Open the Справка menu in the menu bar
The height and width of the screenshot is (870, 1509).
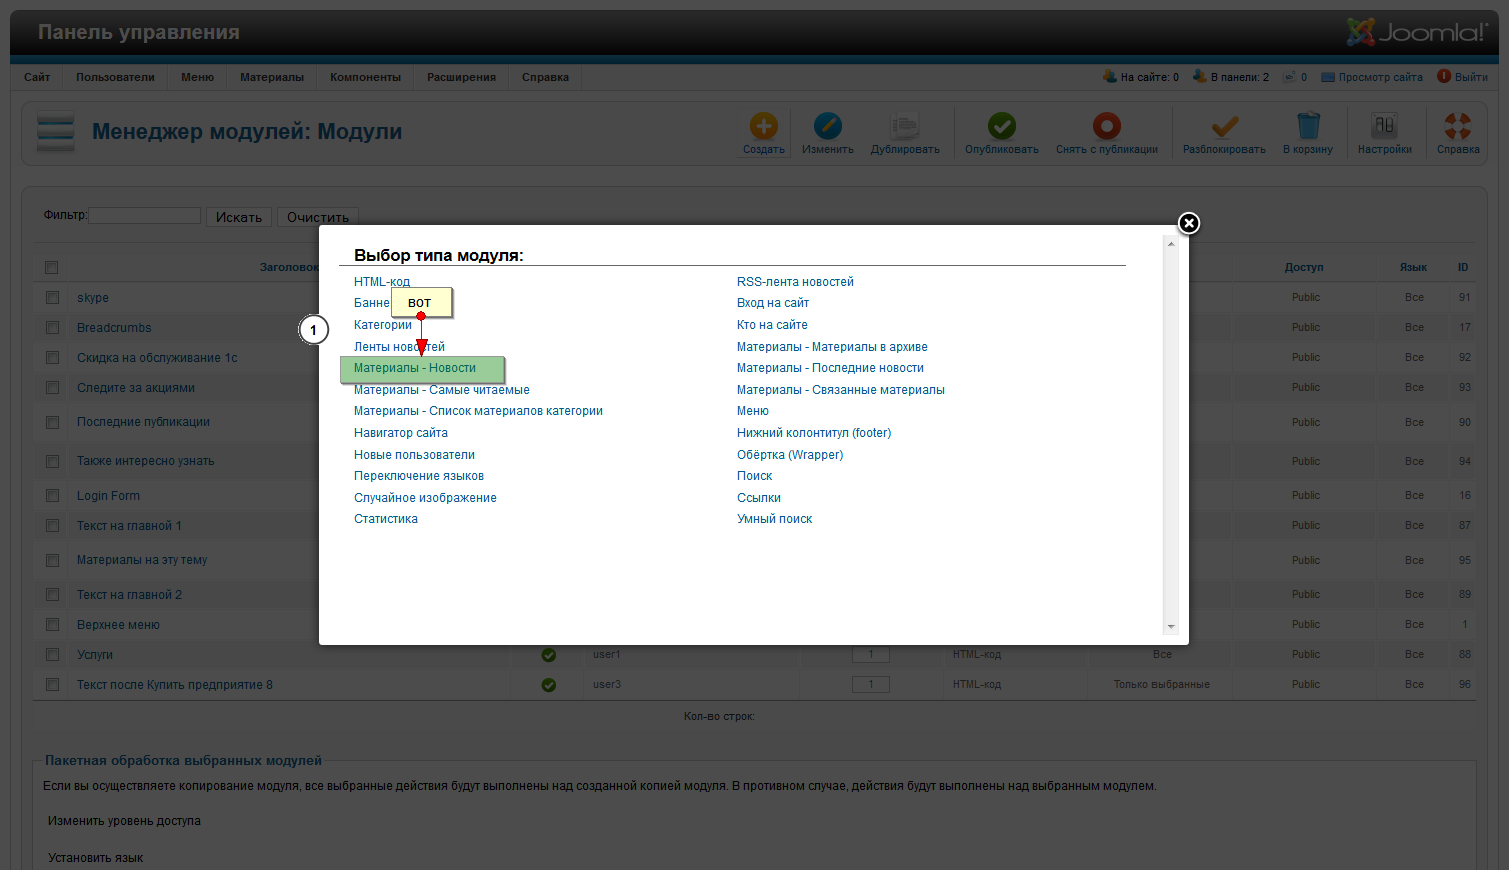click(x=545, y=77)
